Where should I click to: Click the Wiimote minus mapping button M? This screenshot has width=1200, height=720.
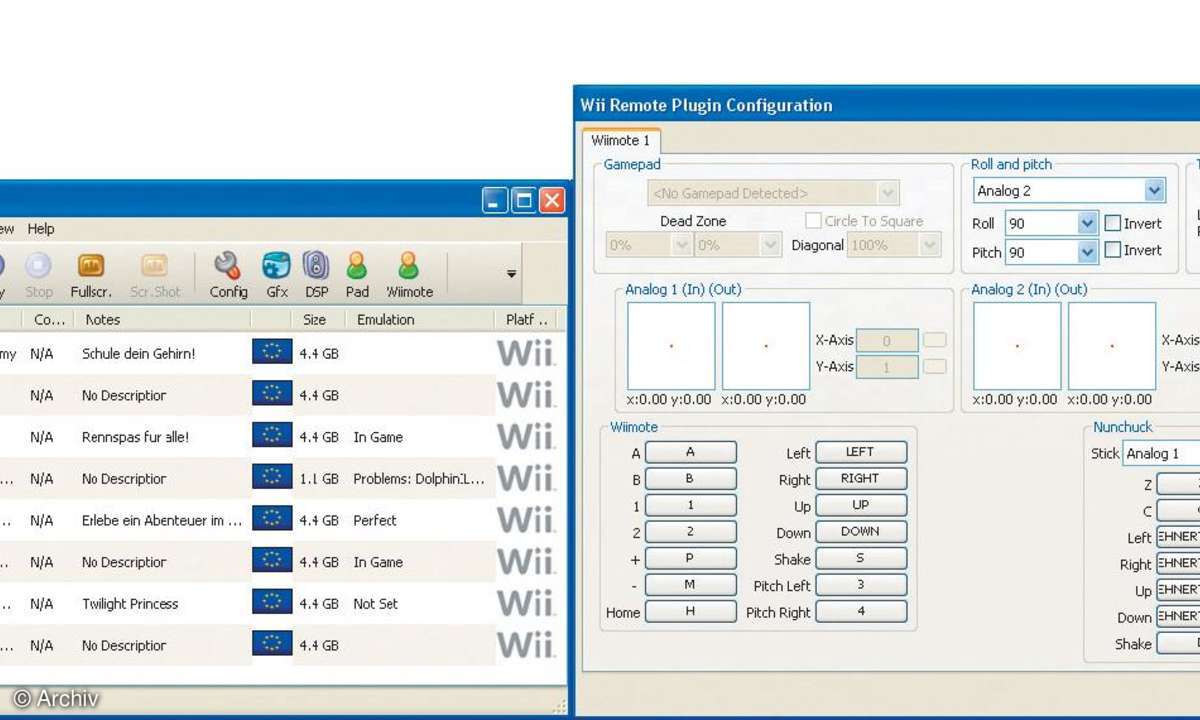click(690, 585)
